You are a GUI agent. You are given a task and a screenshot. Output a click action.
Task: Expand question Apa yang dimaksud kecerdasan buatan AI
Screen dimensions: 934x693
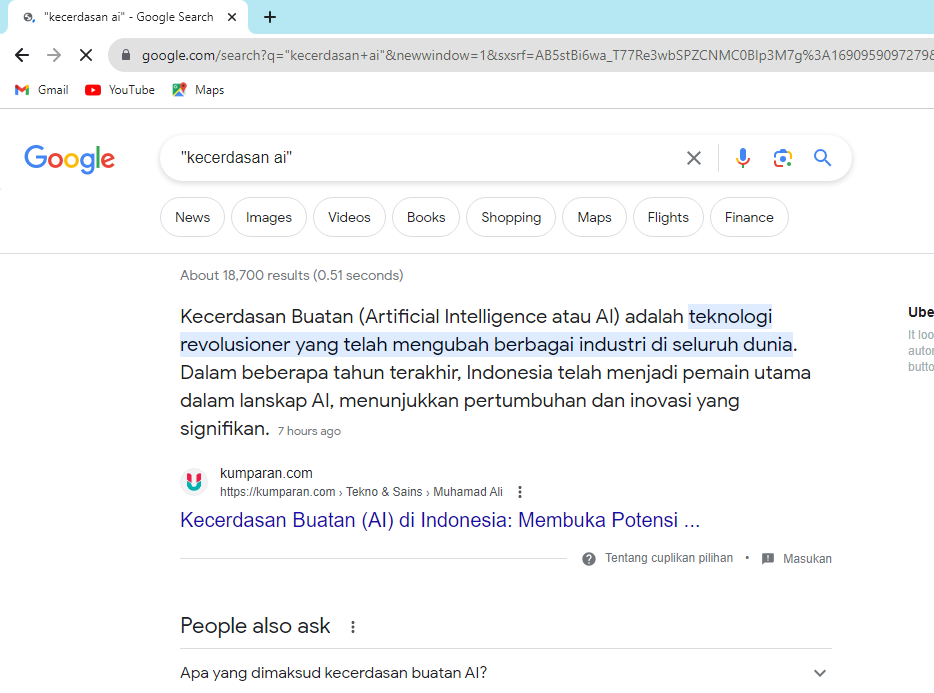[506, 673]
